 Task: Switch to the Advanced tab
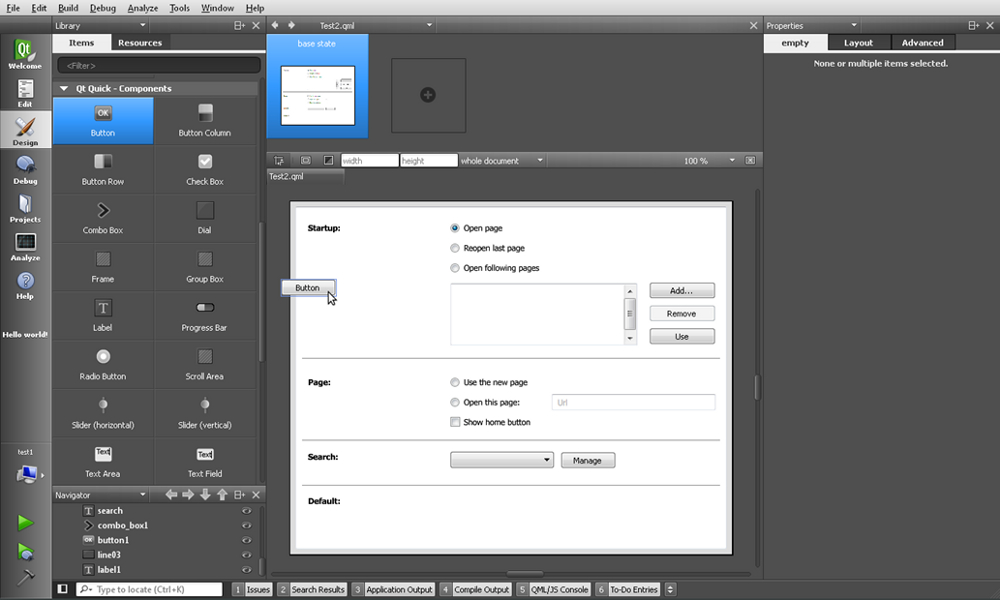(922, 43)
